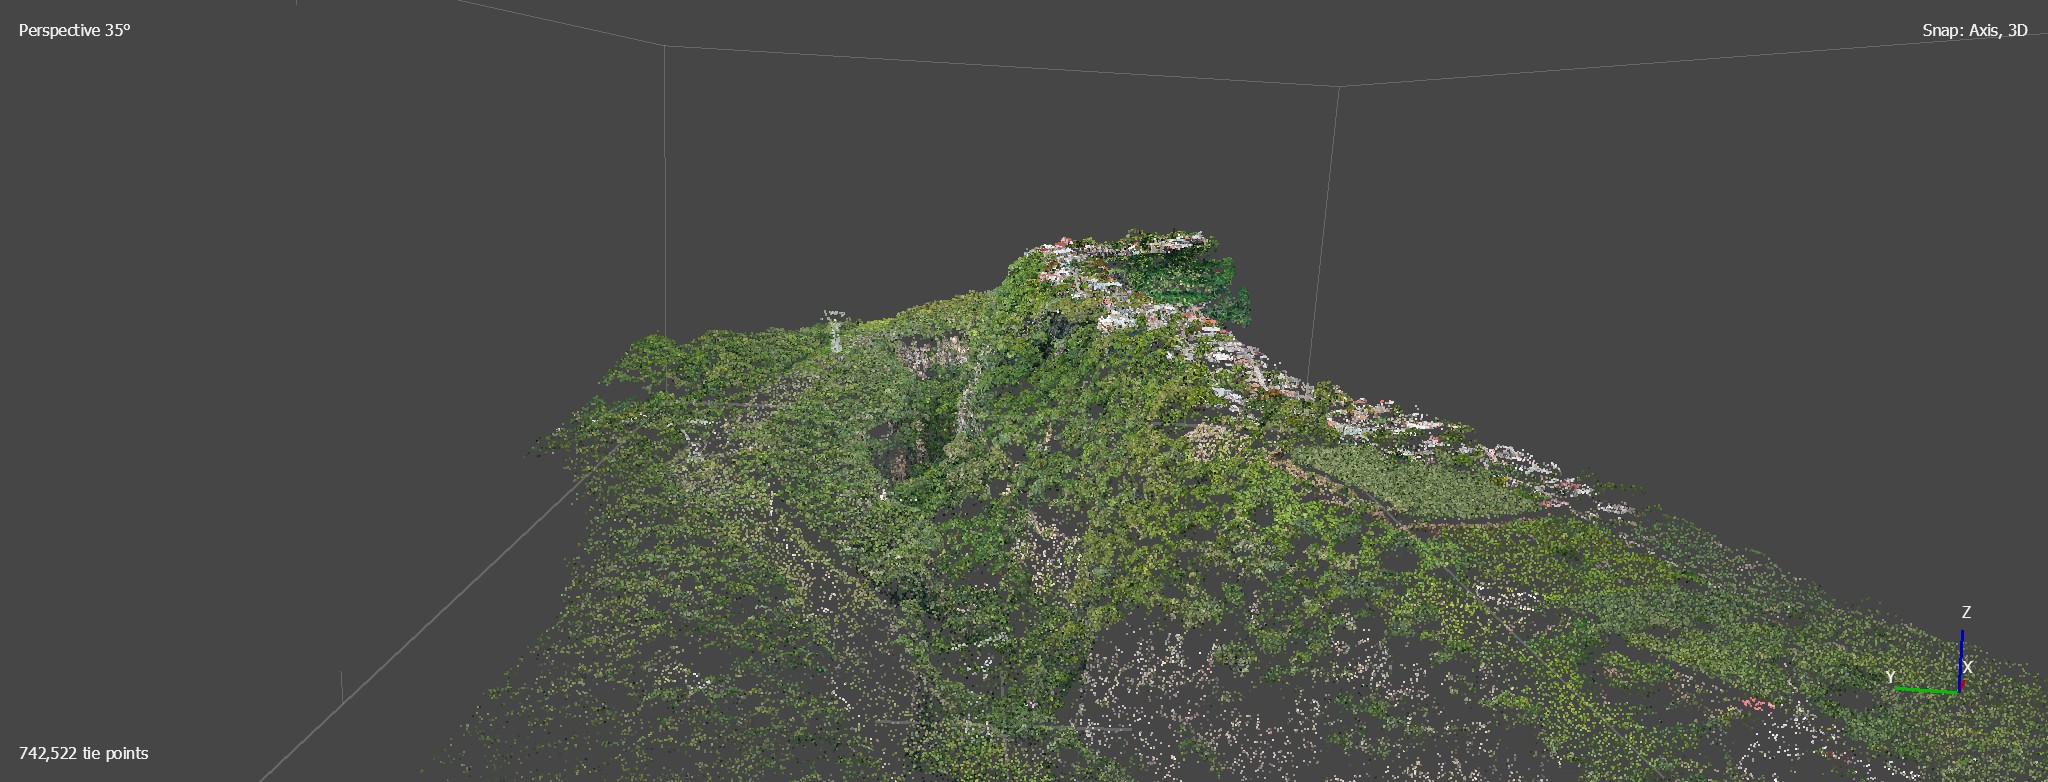Click the bounding box top-left rear corner

[665, 46]
